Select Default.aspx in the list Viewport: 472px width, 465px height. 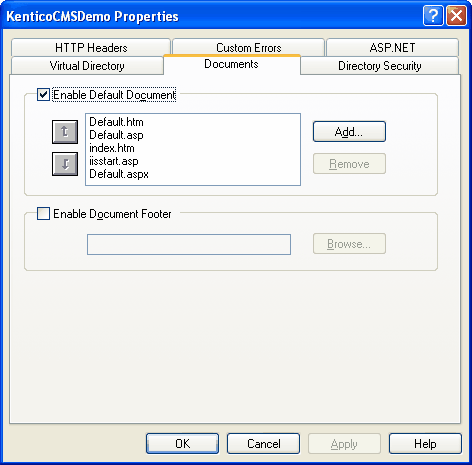(119, 174)
